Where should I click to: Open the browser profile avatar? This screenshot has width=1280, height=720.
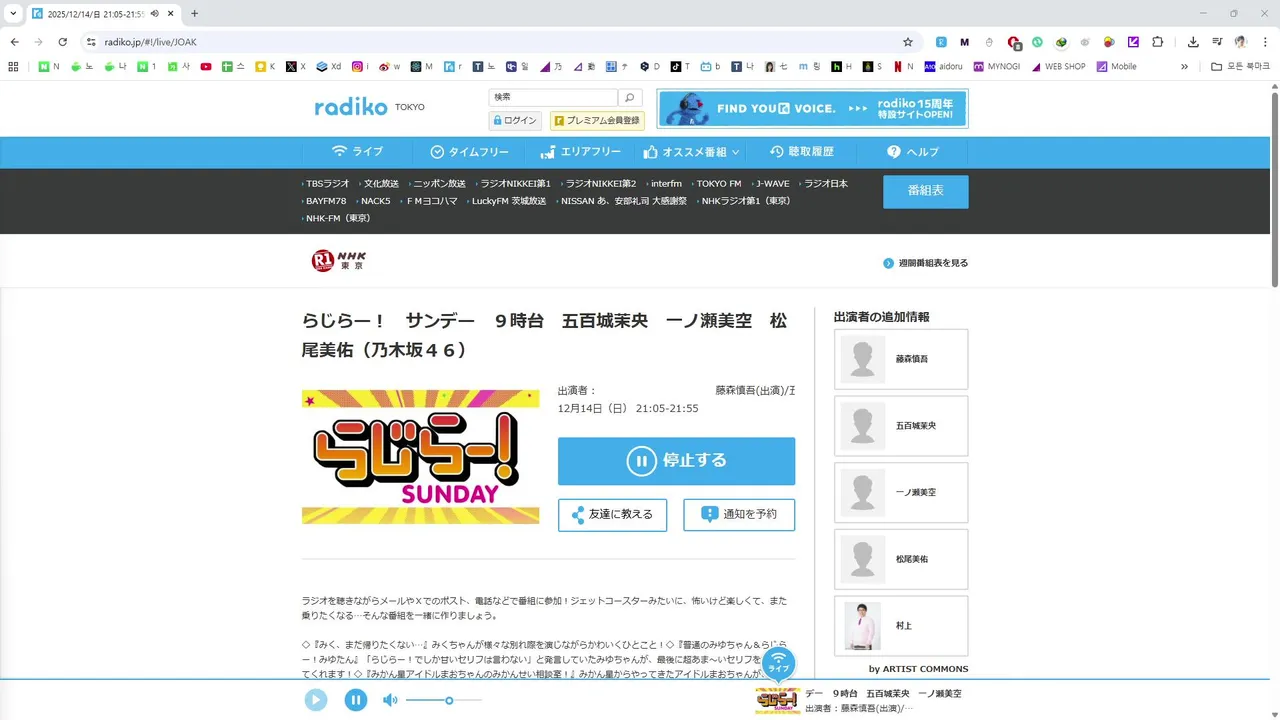coord(1241,42)
